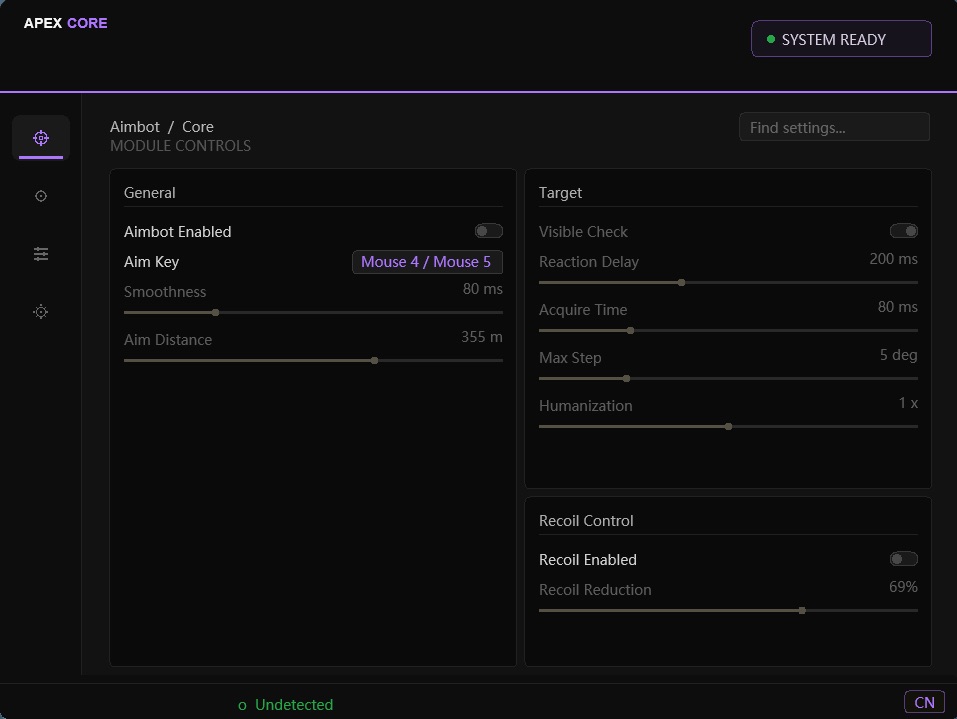Click the 1 x Humanization value
The width and height of the screenshot is (957, 719).
[x=908, y=403]
